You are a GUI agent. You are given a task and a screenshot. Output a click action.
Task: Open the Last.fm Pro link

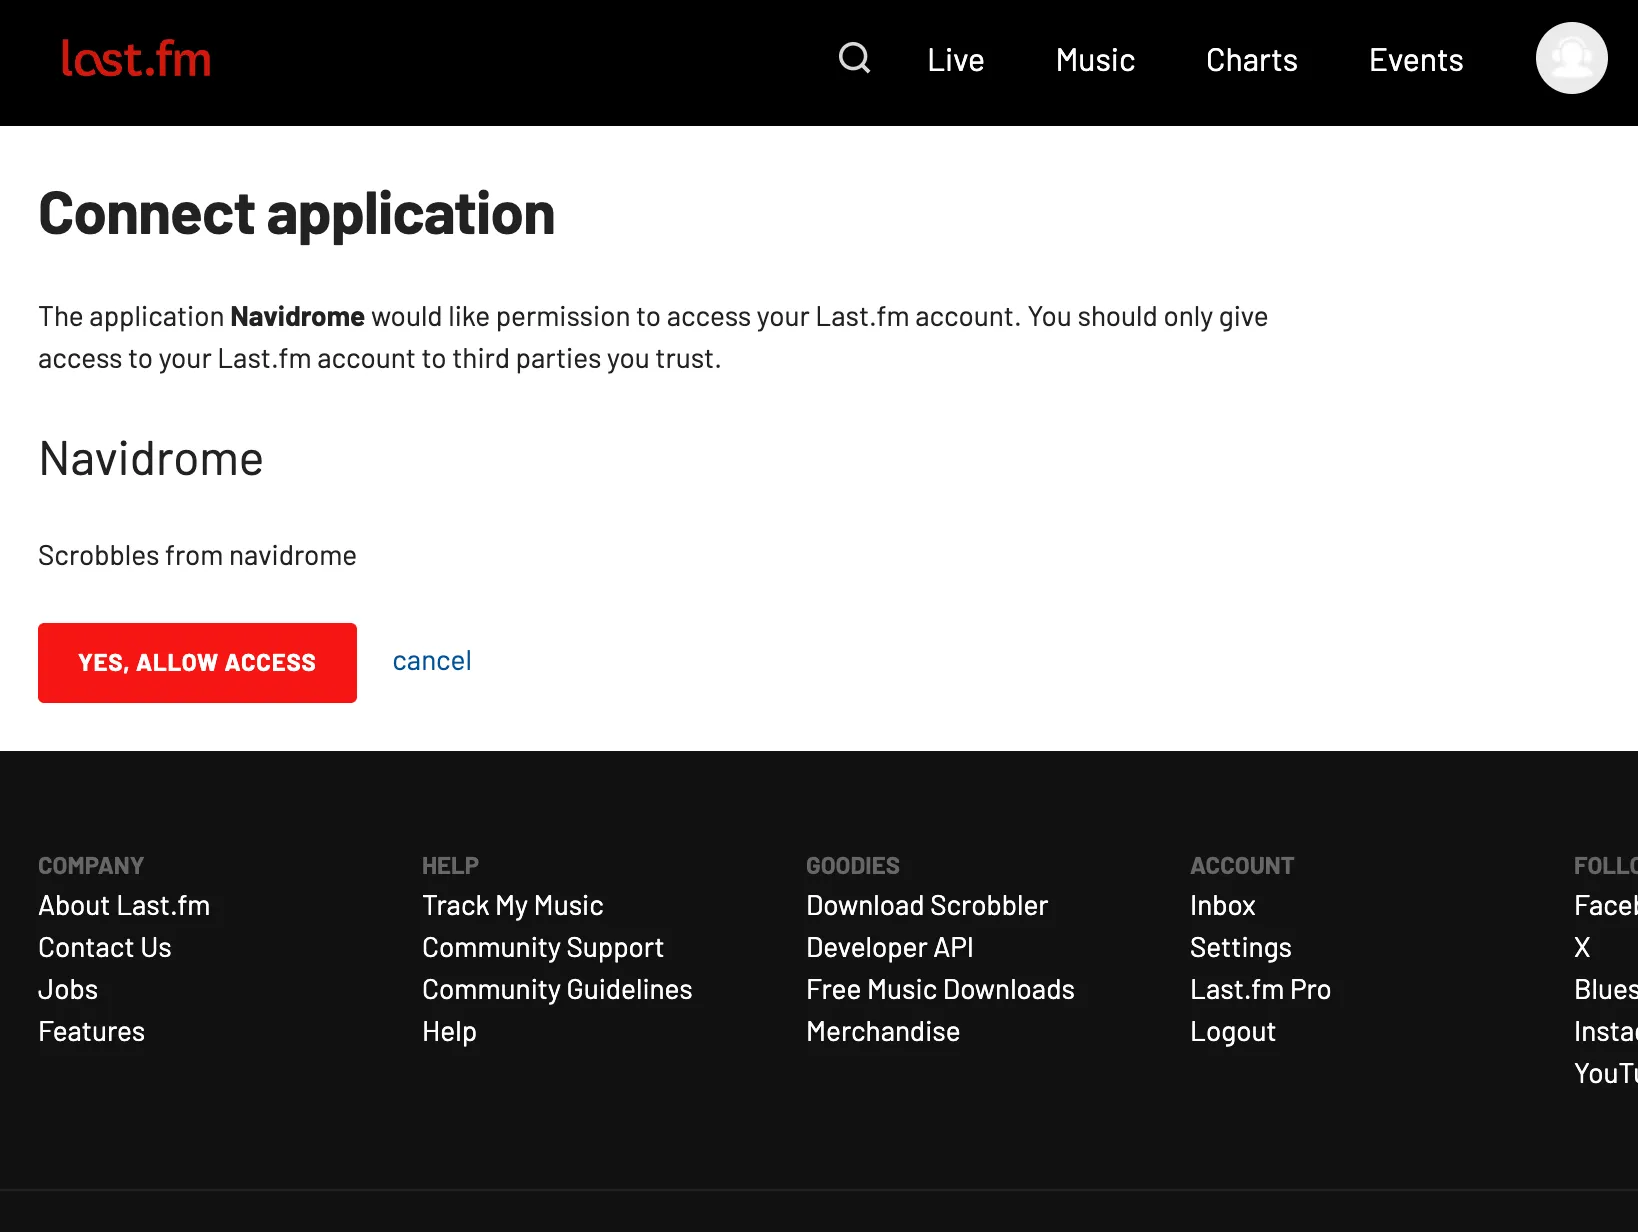[1260, 989]
